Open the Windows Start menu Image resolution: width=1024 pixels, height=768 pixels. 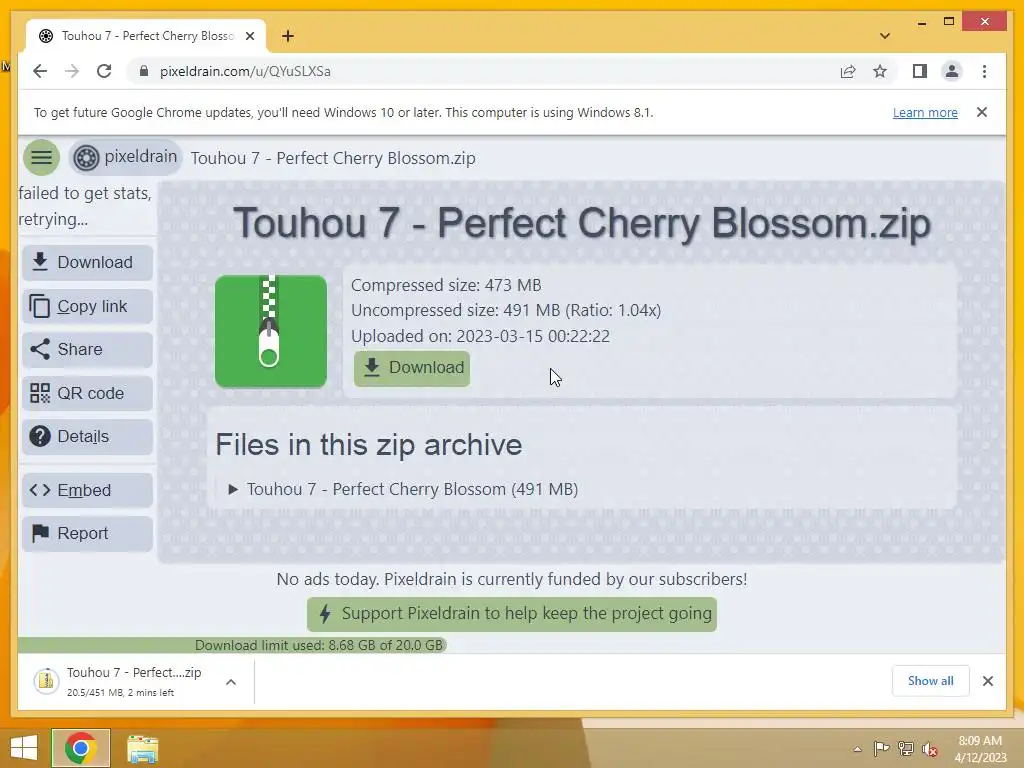(24, 748)
